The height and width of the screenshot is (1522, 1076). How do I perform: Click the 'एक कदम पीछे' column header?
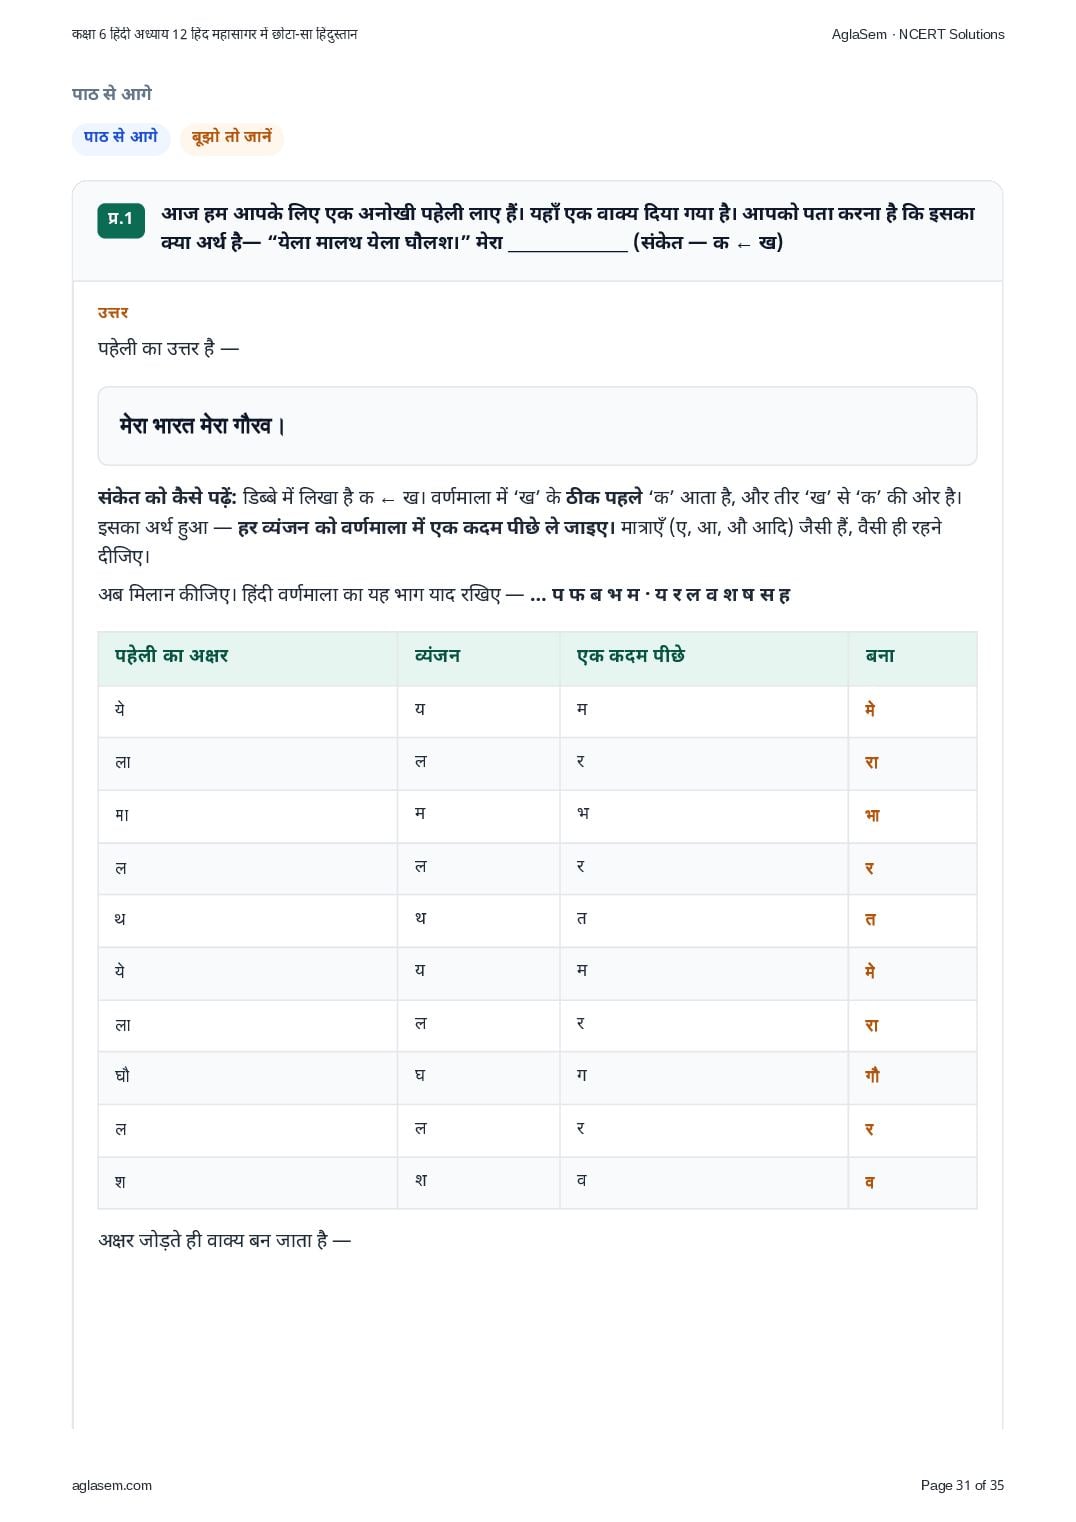(631, 656)
